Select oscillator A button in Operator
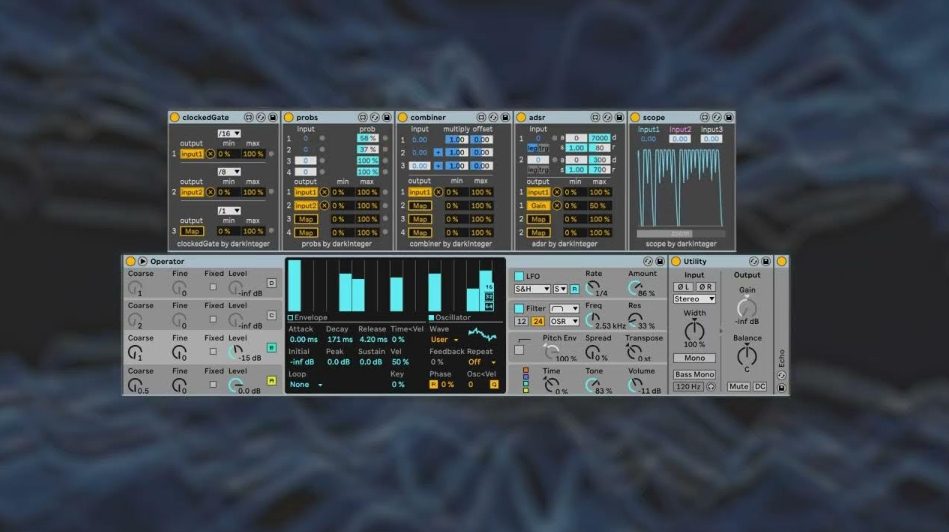This screenshot has width=949, height=532. 271,381
